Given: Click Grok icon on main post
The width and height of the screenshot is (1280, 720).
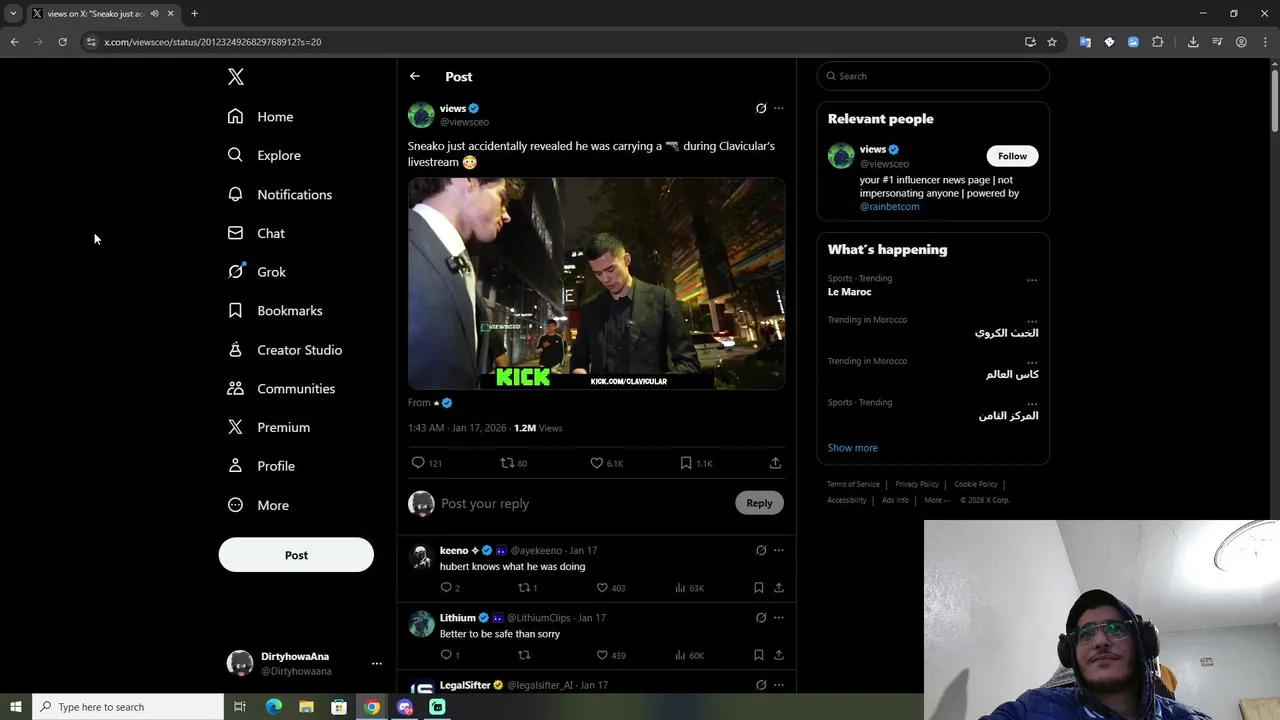Looking at the screenshot, I should pyautogui.click(x=761, y=108).
